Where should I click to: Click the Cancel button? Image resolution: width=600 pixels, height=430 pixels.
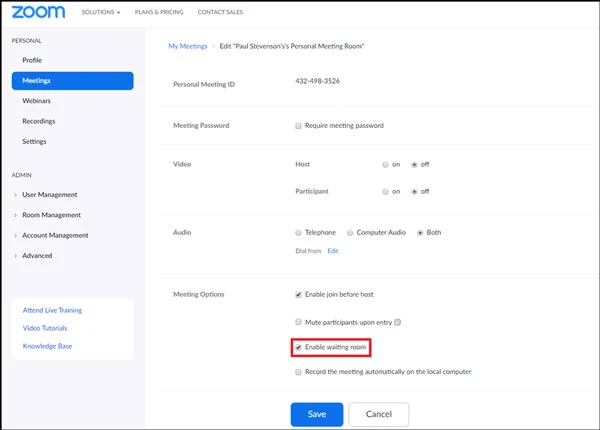378,413
